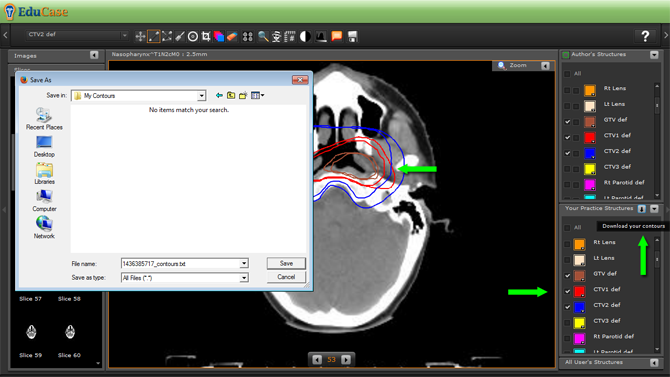
Task: Check the All box in Author's Structures
Action: 567,74
